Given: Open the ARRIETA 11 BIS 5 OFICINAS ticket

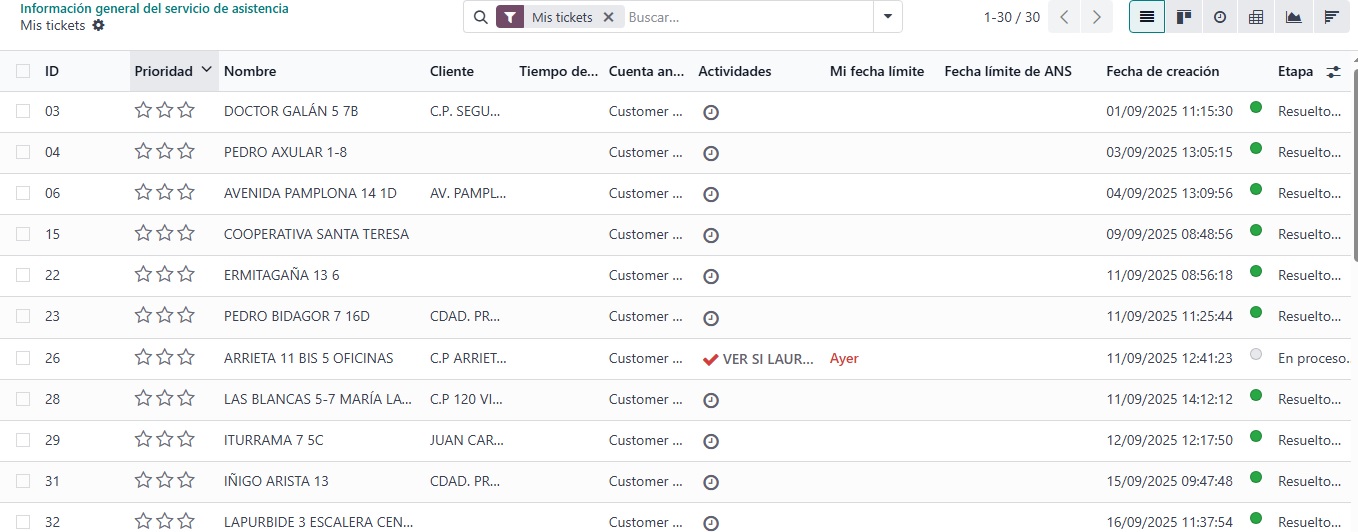Looking at the screenshot, I should pyautogui.click(x=308, y=358).
